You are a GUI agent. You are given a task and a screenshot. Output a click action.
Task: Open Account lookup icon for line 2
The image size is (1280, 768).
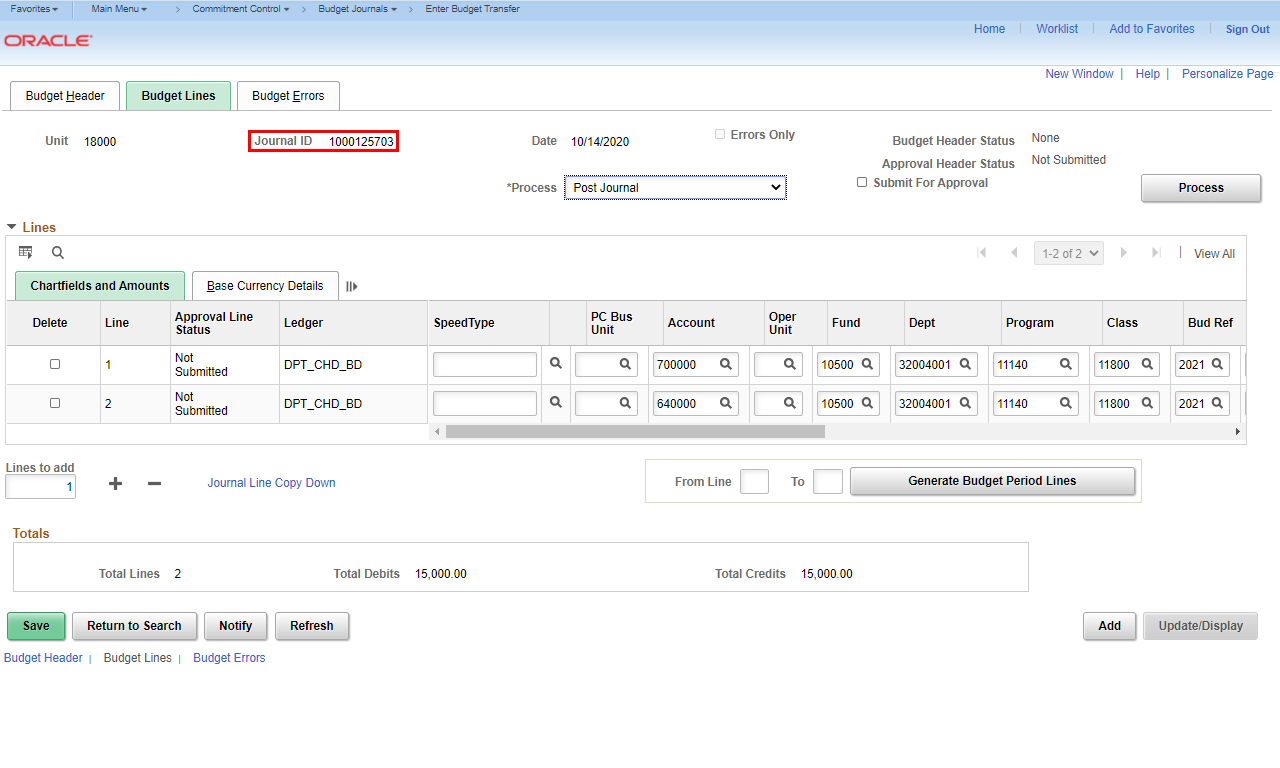pos(726,404)
